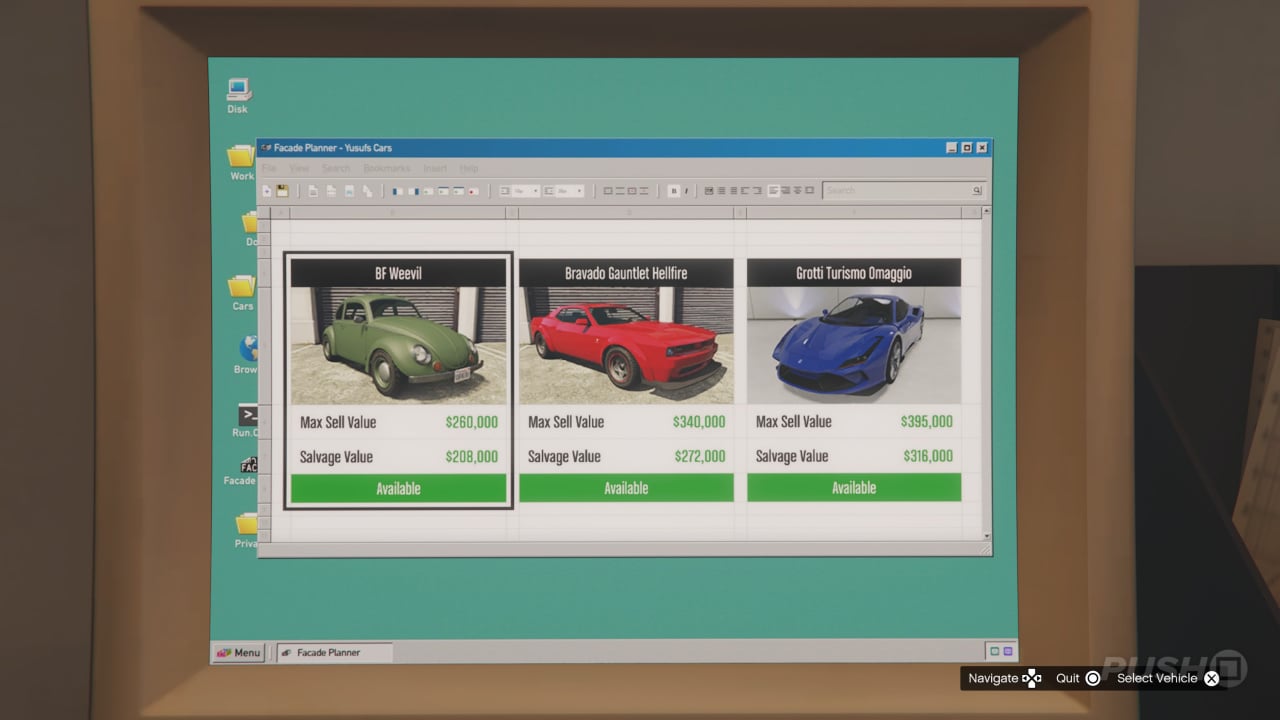Click the $260,000 max sell value
Image resolution: width=1280 pixels, height=720 pixels.
tap(471, 422)
